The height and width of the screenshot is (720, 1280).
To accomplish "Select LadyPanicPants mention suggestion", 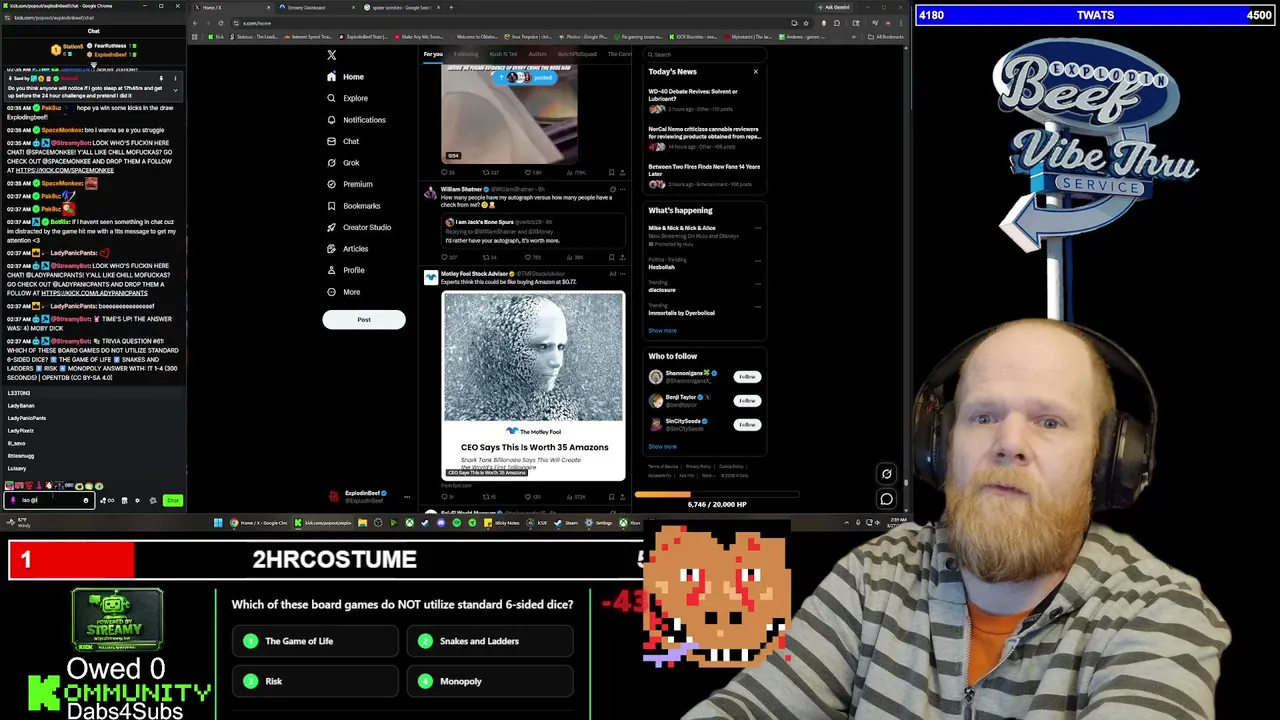I will coord(26,418).
